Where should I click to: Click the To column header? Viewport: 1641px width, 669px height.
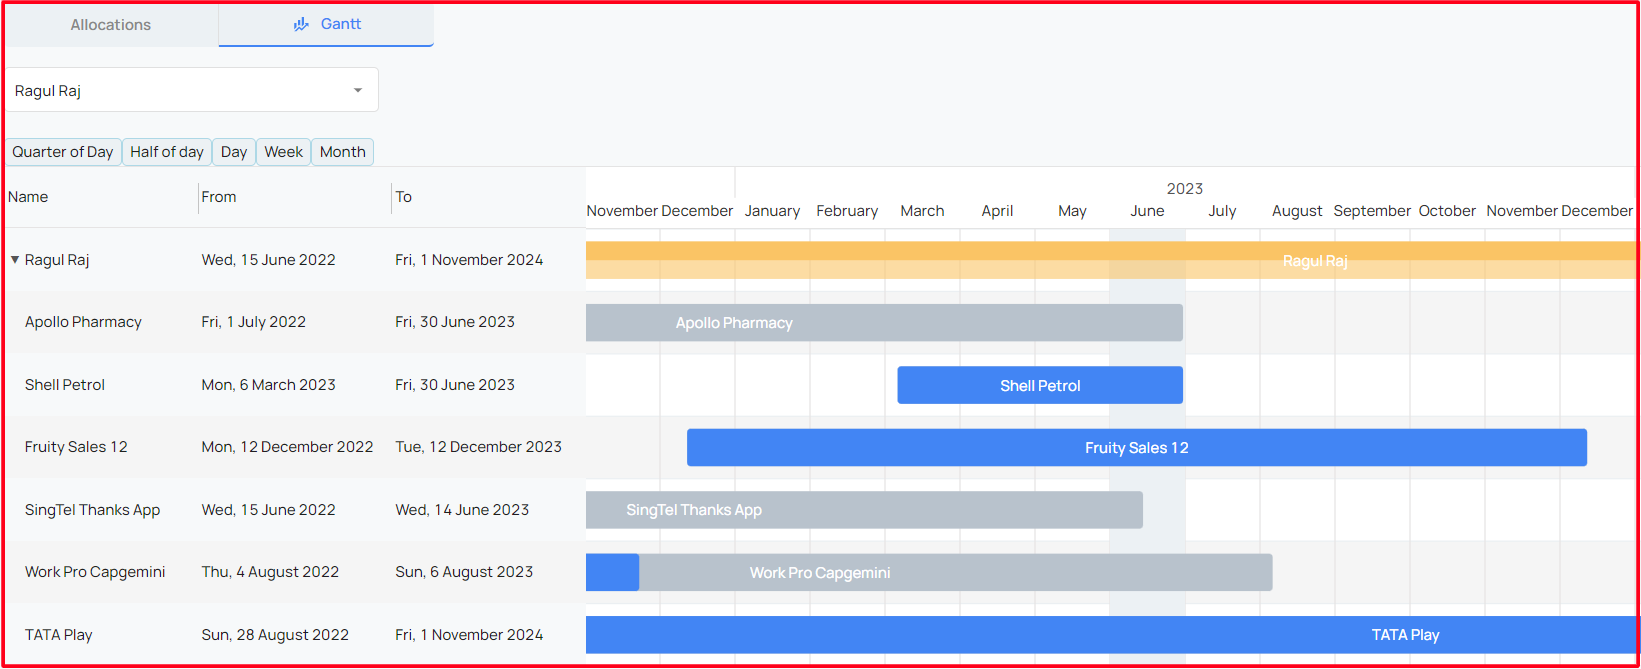click(x=404, y=197)
